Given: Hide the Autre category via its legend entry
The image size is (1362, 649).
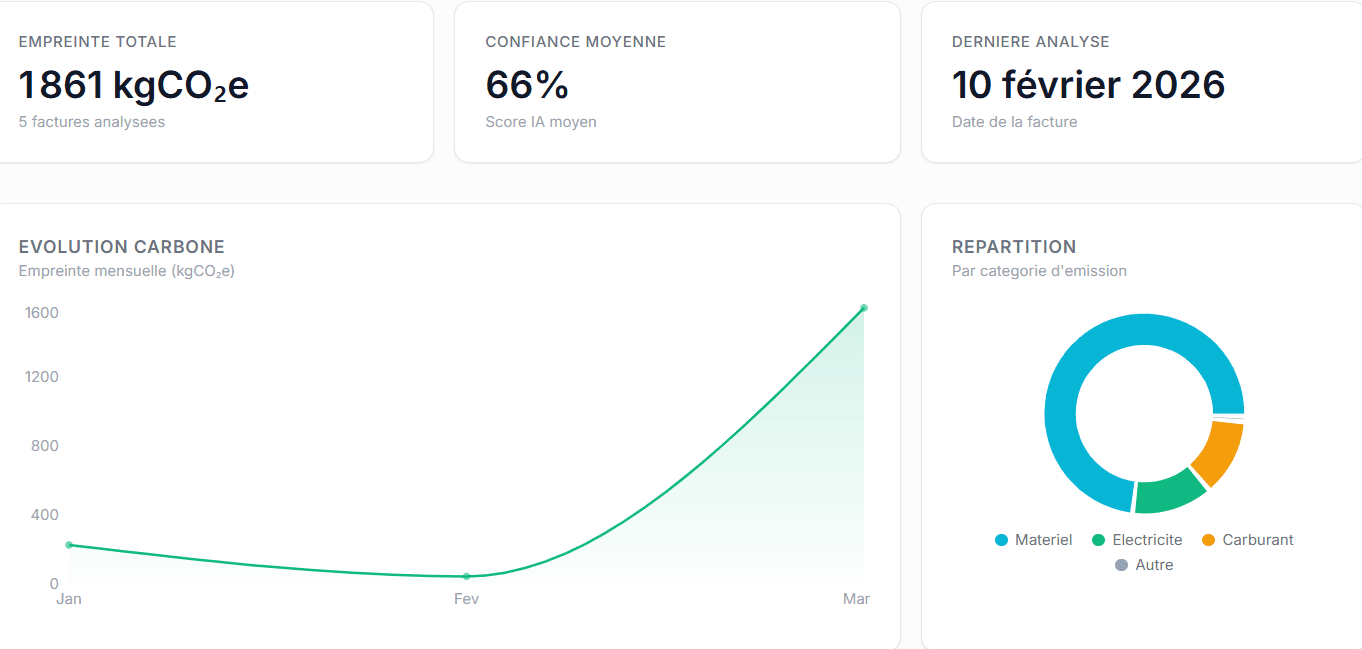Looking at the screenshot, I should pos(1144,564).
